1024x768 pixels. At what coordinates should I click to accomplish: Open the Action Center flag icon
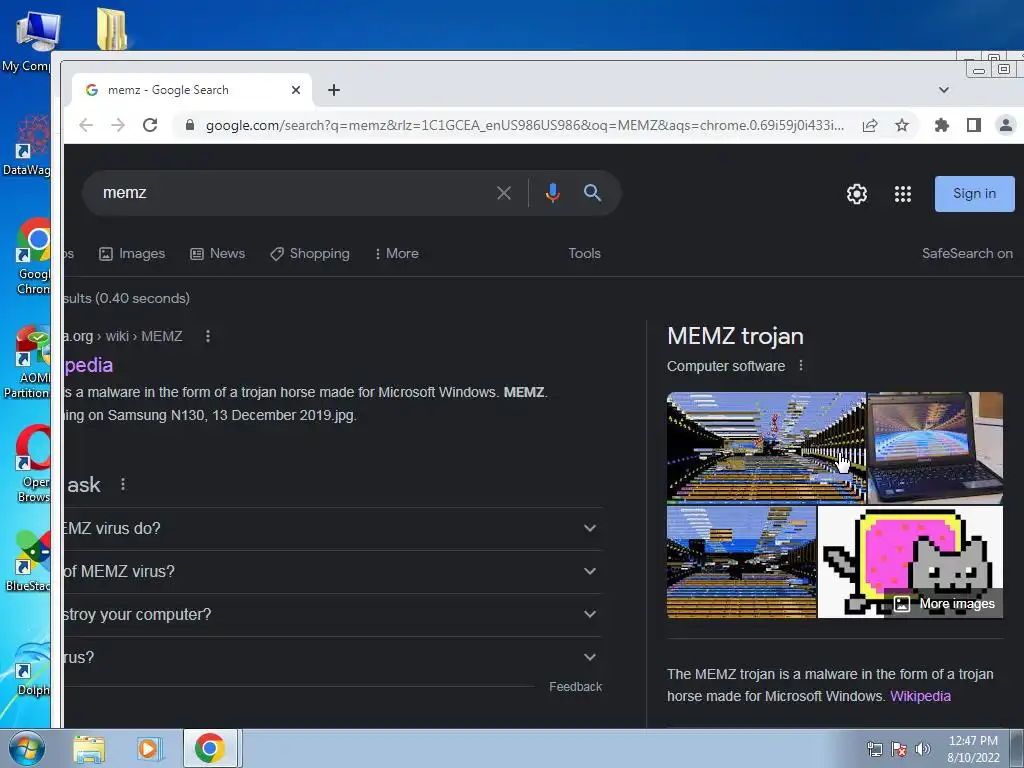coord(899,749)
